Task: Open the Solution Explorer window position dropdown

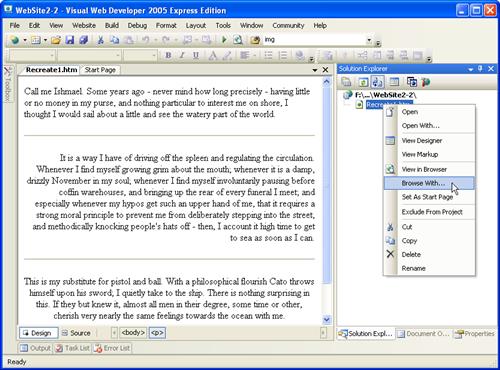Action: [x=471, y=69]
